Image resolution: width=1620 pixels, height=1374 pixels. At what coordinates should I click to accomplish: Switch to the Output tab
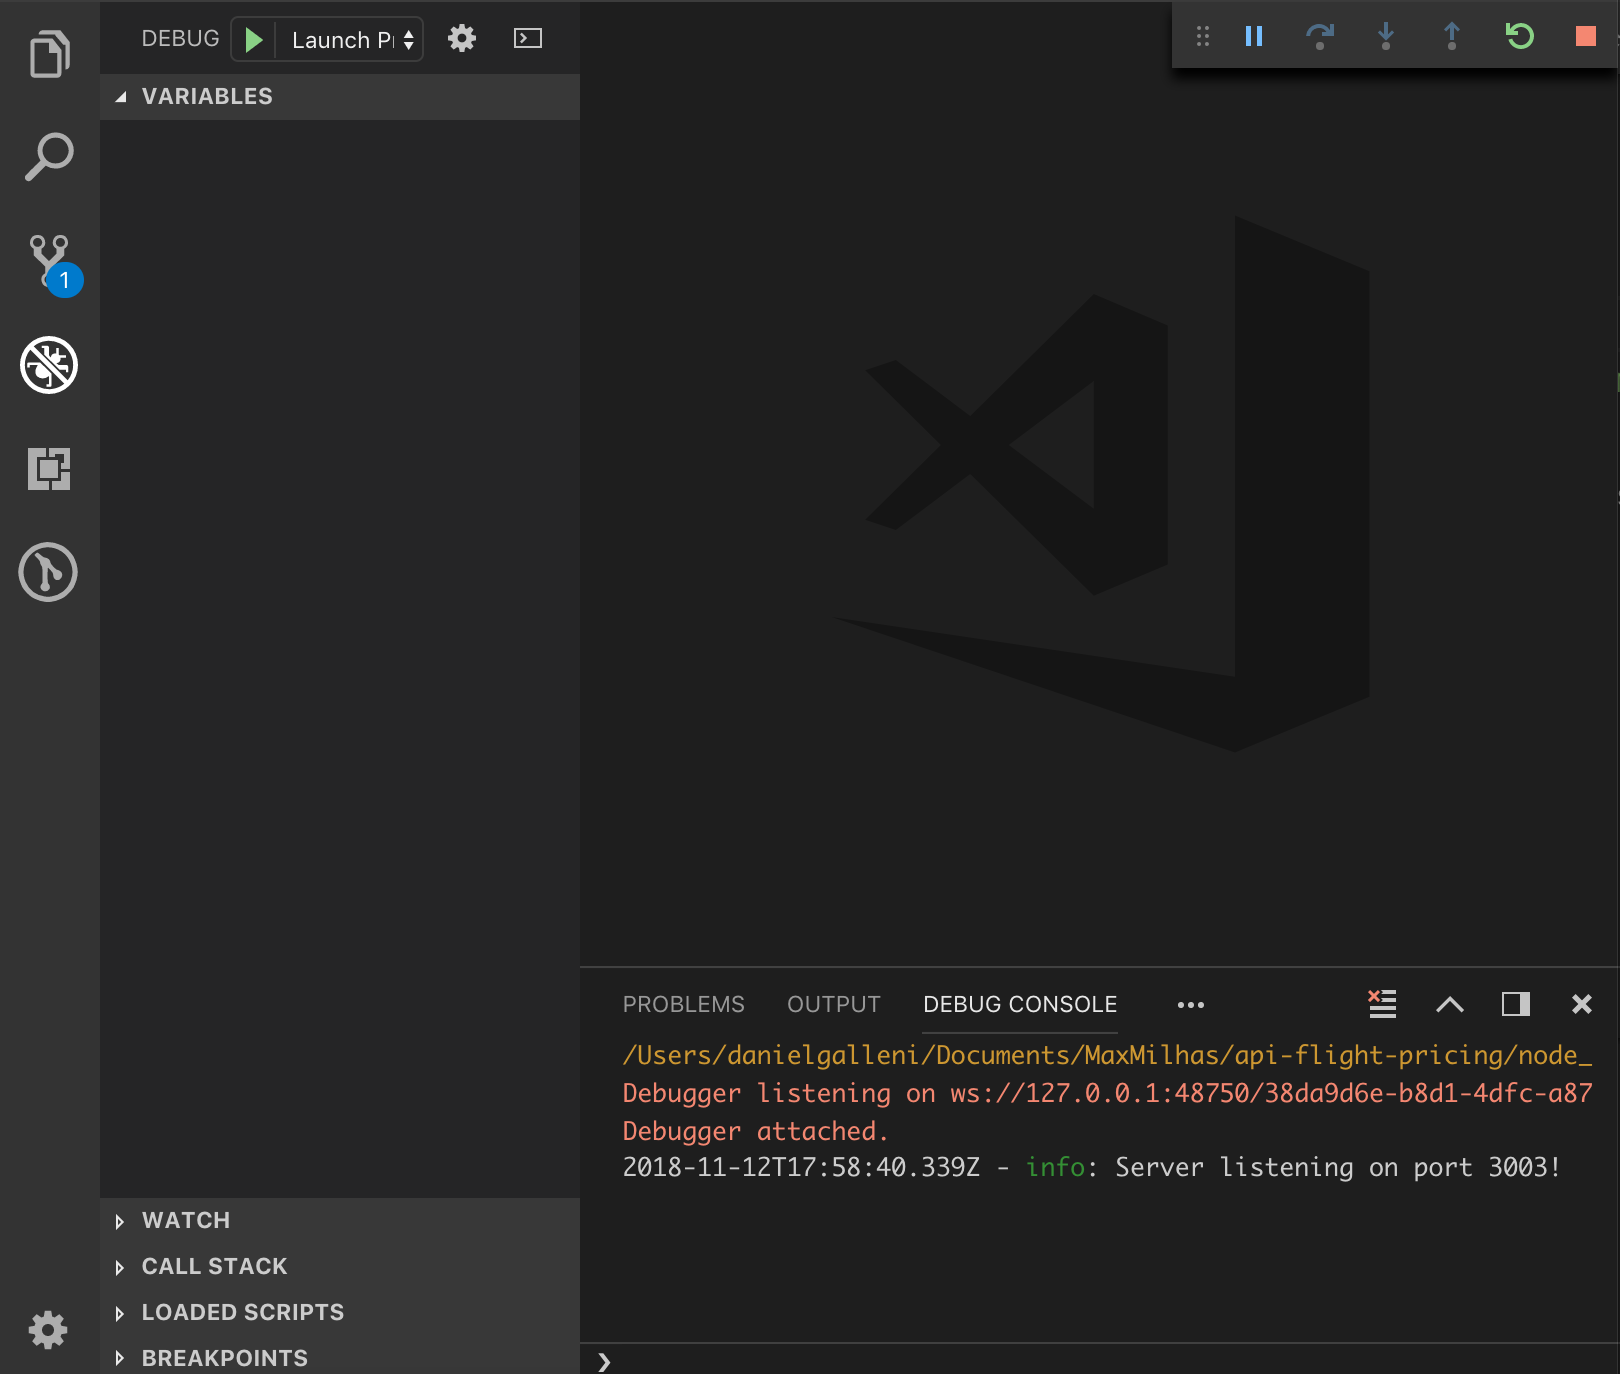[833, 1004]
